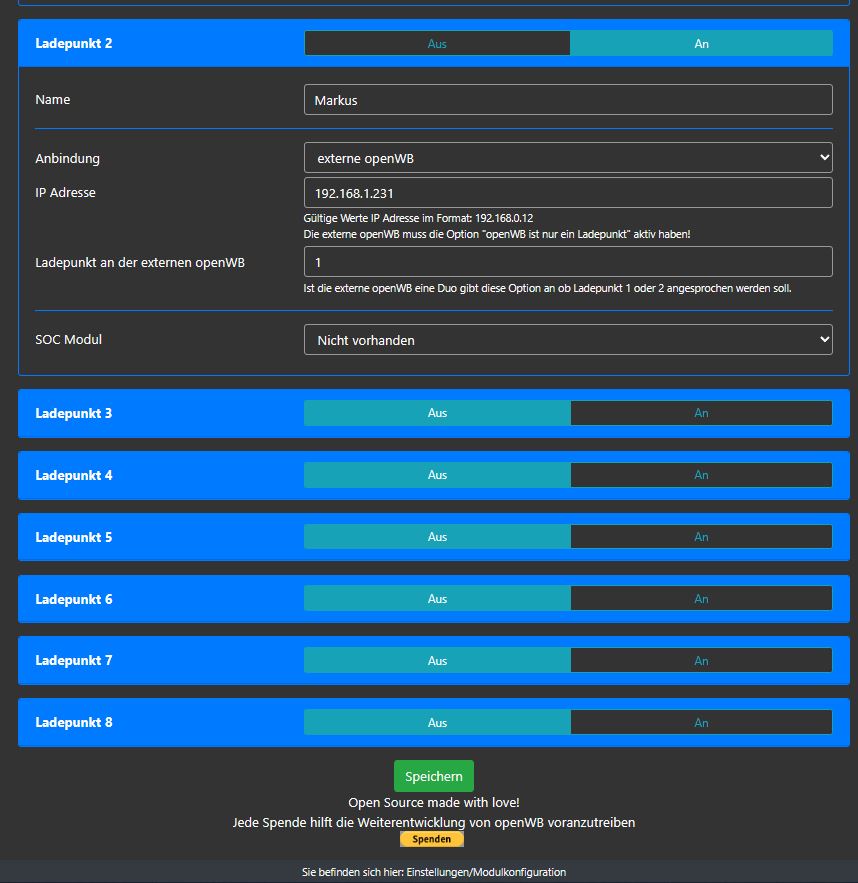This screenshot has height=883, width=858.
Task: Save settings with Speichern button
Action: [434, 776]
